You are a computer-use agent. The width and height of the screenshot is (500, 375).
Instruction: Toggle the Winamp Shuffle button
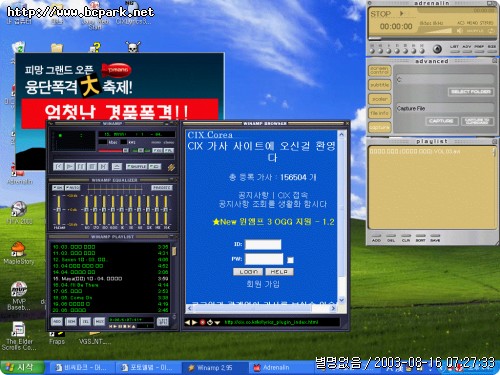point(136,166)
